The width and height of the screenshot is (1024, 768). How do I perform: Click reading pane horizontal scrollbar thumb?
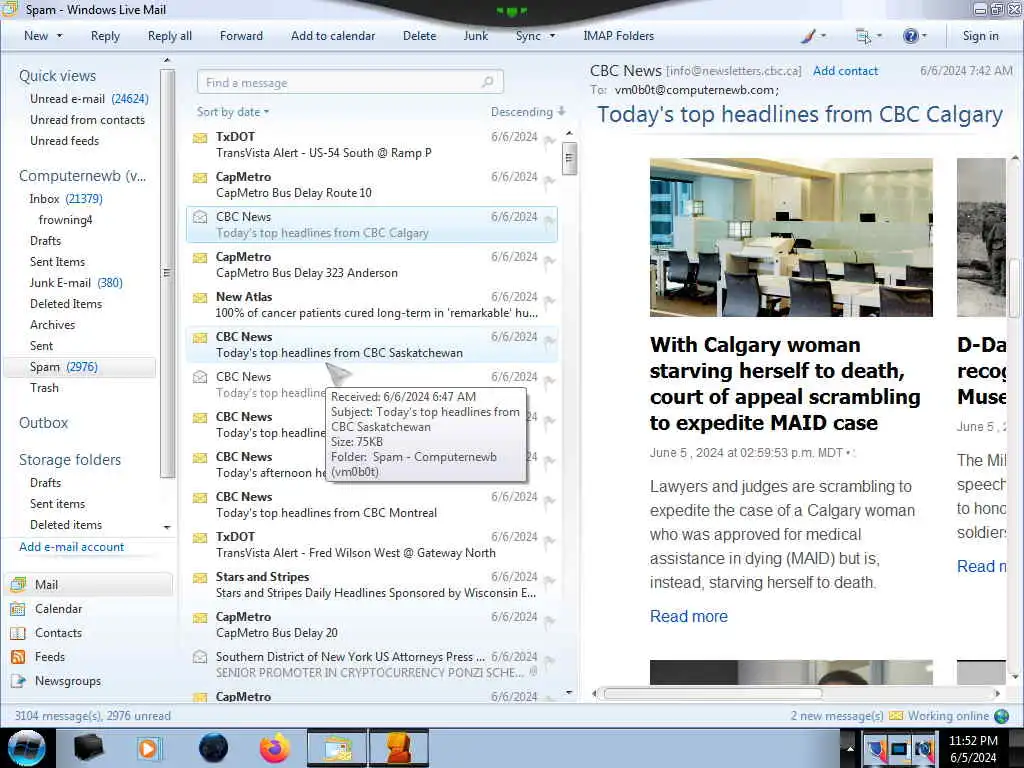point(712,693)
